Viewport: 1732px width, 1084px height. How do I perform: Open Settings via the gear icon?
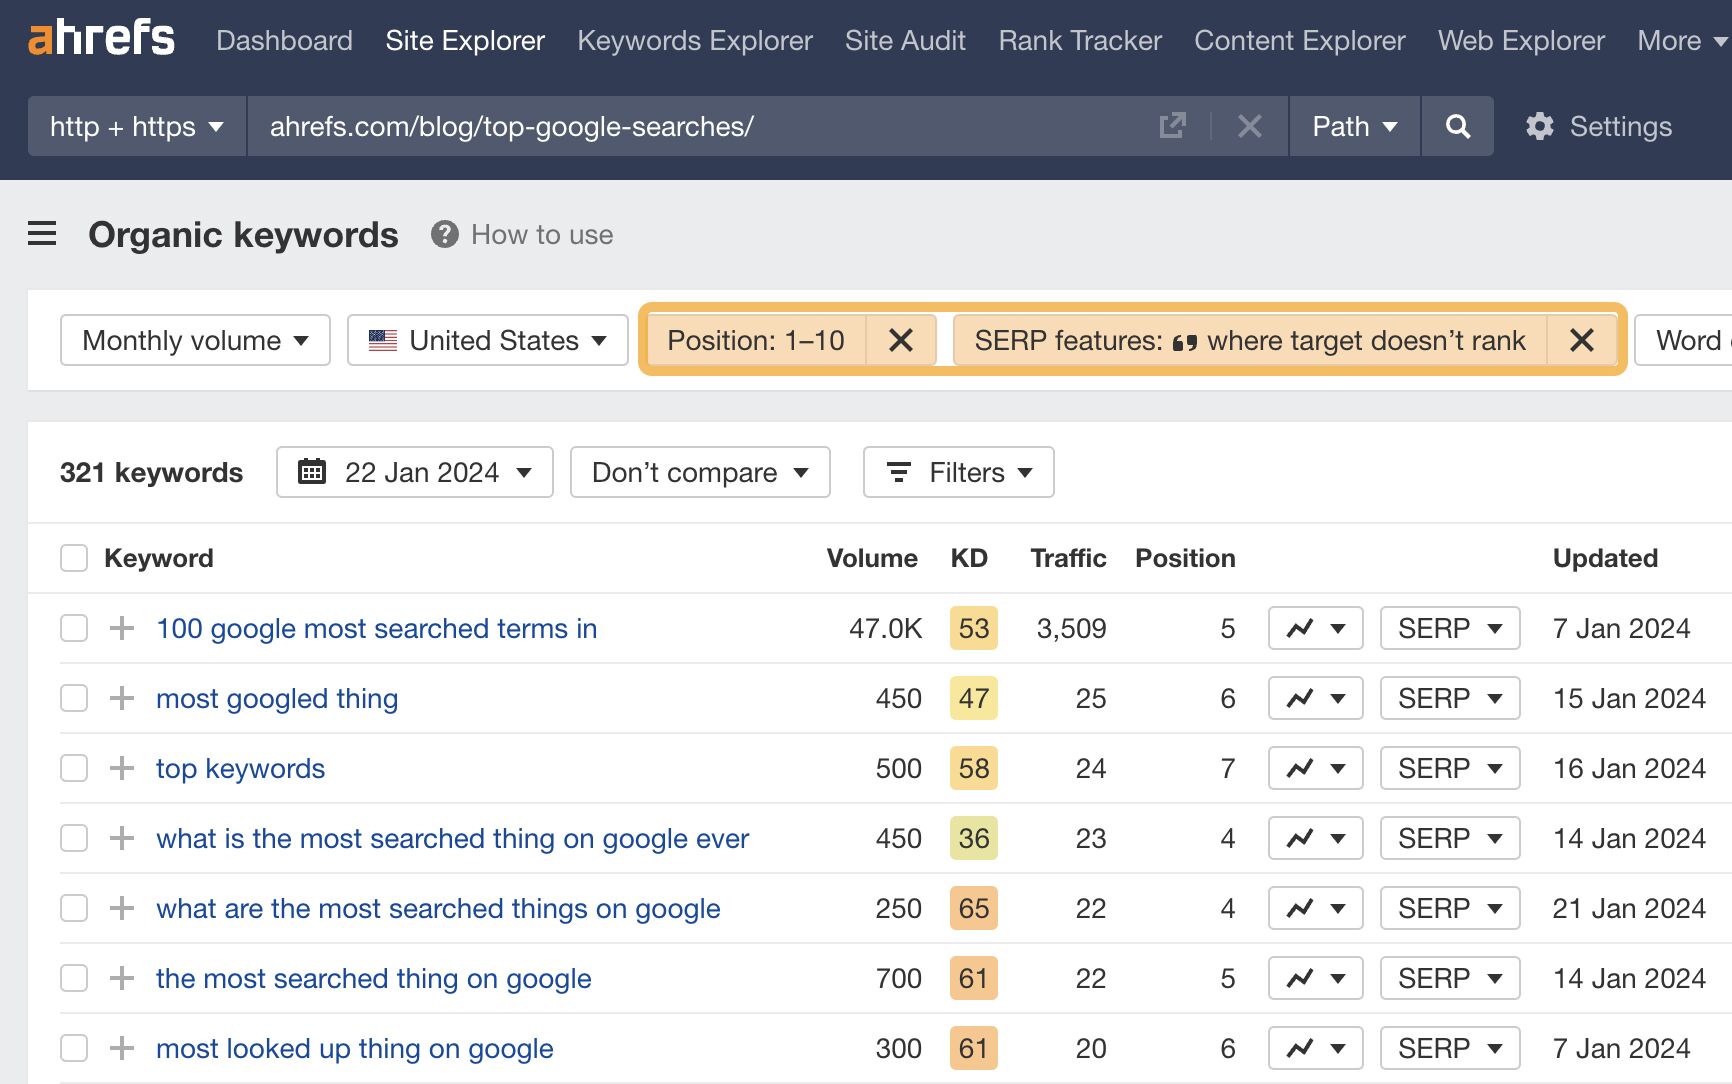click(x=1539, y=126)
